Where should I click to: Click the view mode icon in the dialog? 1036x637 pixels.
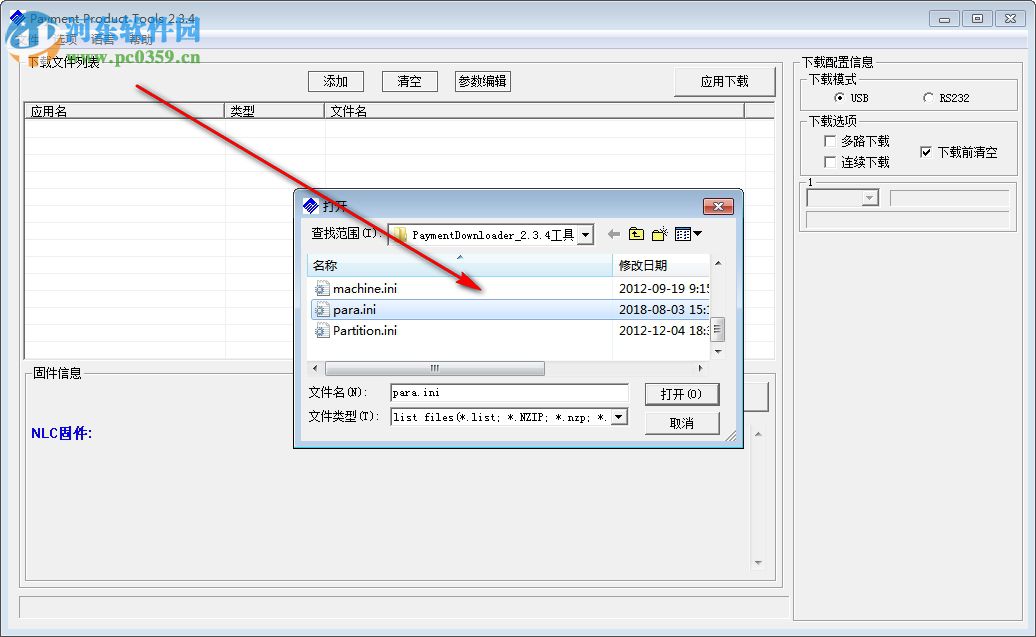tap(683, 234)
